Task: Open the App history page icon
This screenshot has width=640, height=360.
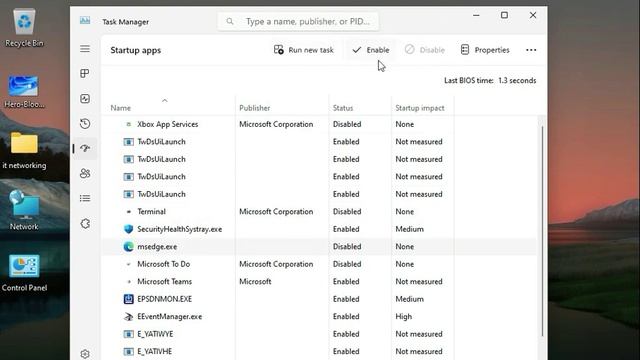Action: [x=85, y=124]
